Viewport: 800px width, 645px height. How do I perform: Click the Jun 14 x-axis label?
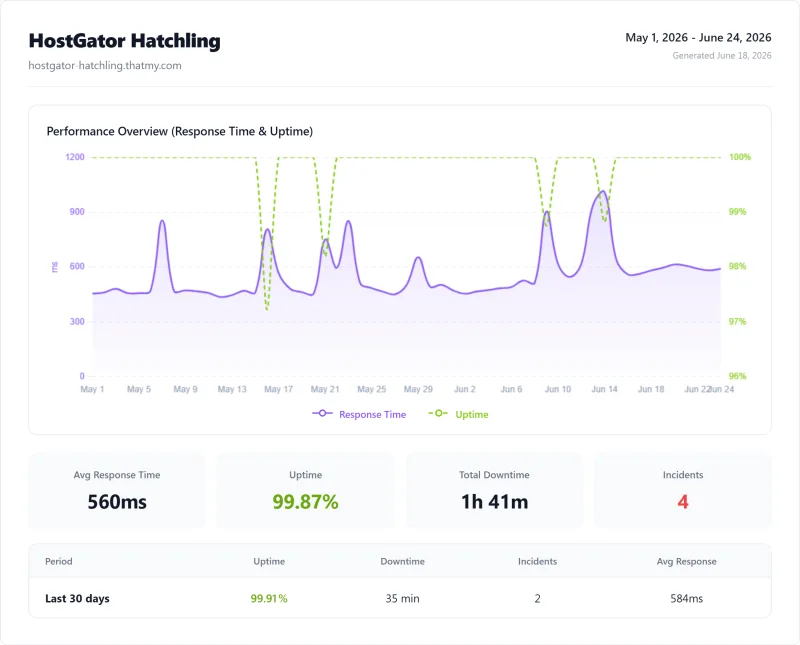(x=604, y=389)
